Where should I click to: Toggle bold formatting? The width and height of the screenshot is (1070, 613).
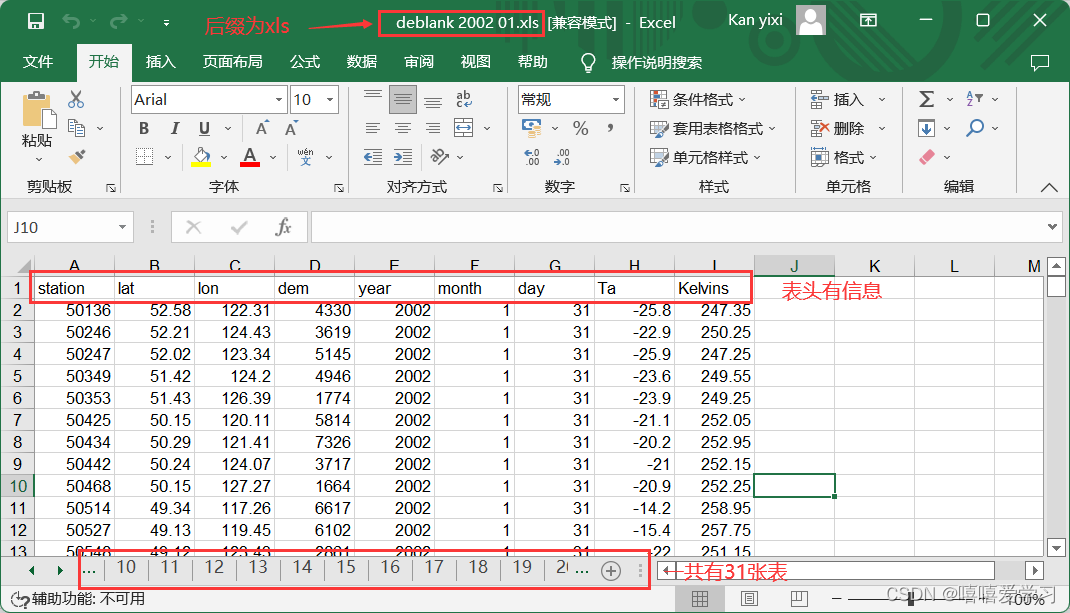(143, 128)
